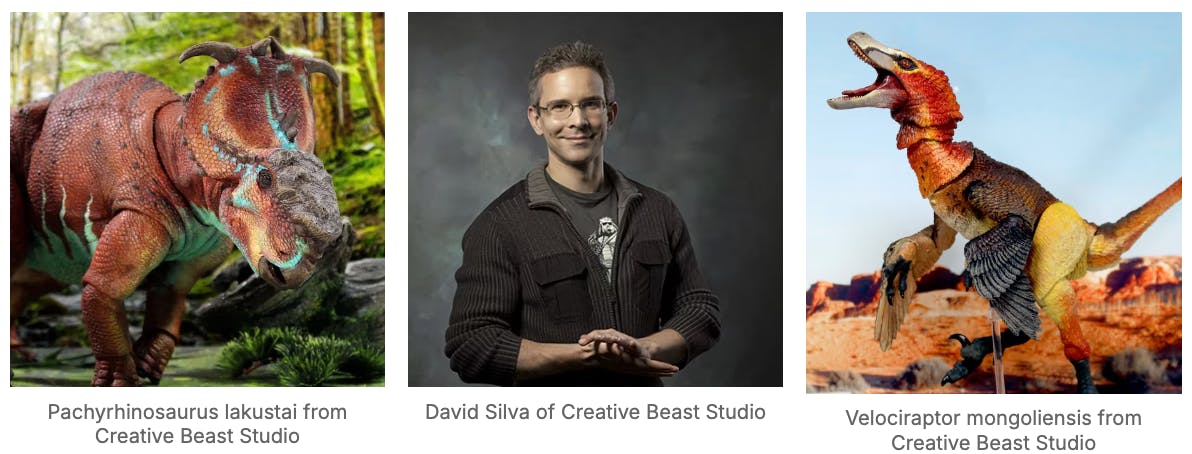Click the Pachyrhinosaurus figure's eye
Screen dimensions: 1192x454
pos(265,177)
